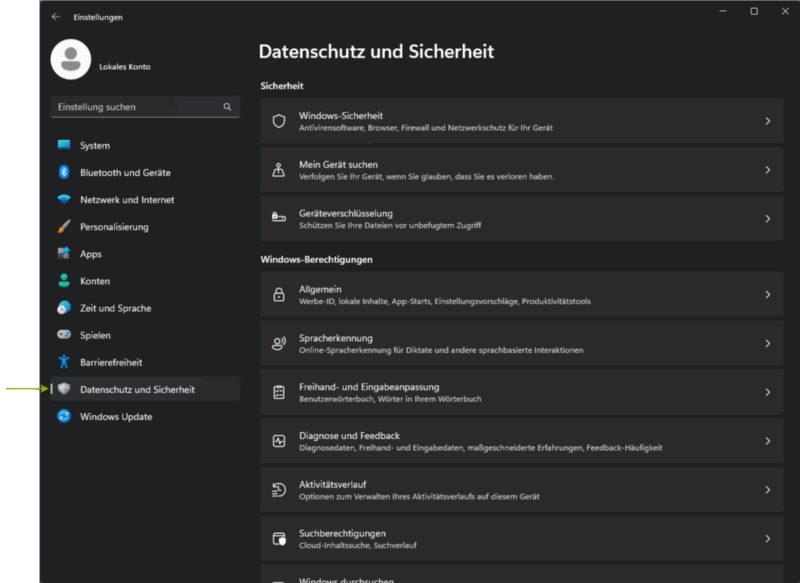Click the locator icon in Mein Gerät suchen row
This screenshot has height=583, width=800.
click(x=279, y=170)
